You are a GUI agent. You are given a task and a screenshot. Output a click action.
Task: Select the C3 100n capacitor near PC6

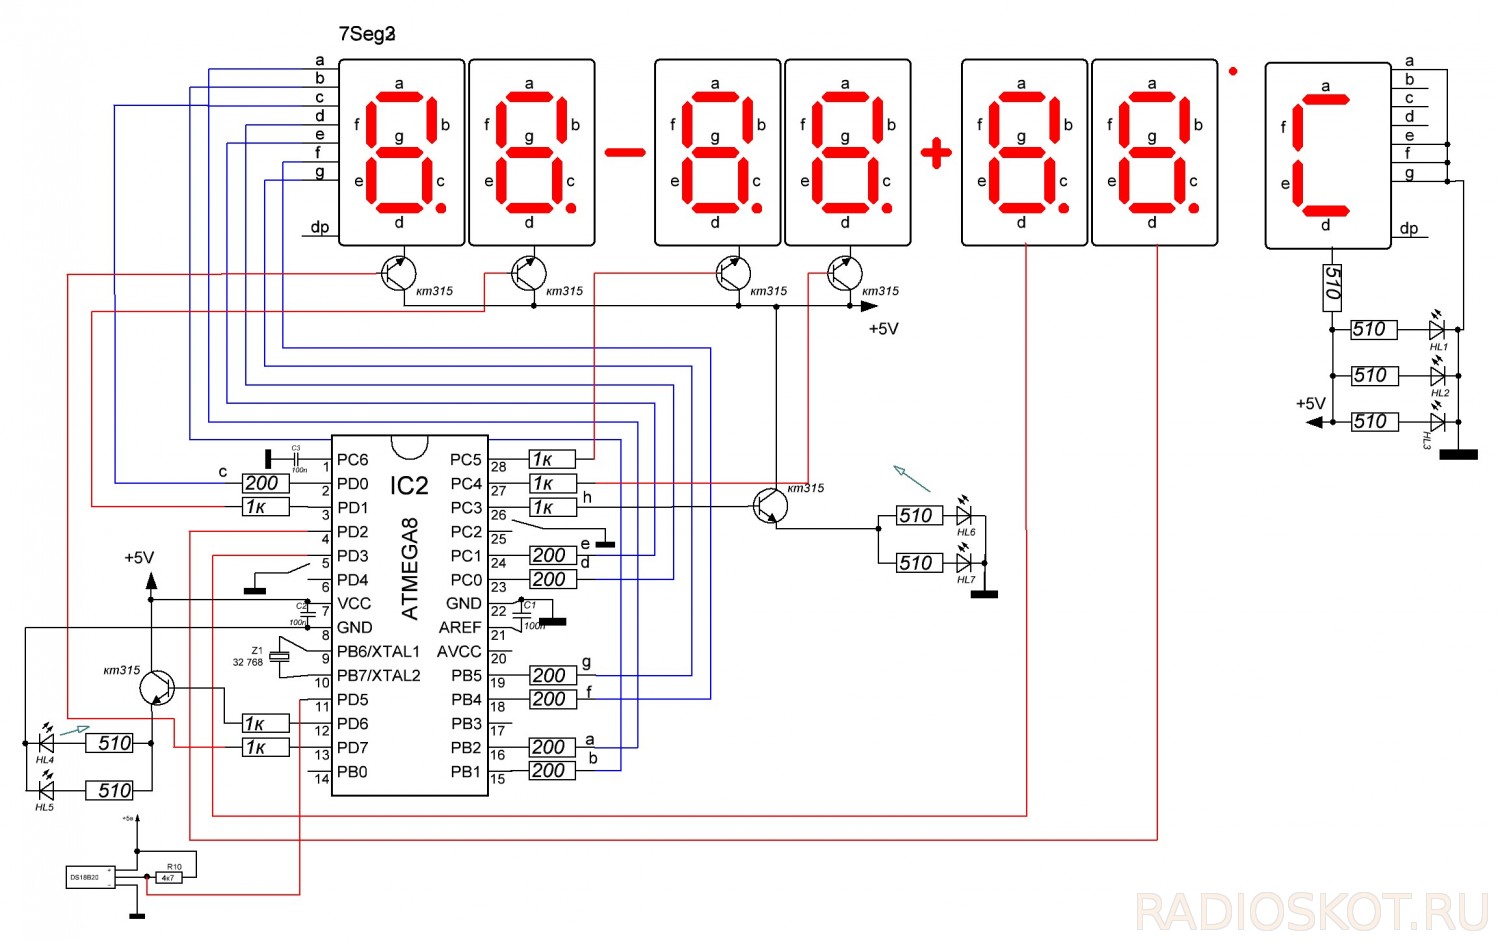(296, 459)
